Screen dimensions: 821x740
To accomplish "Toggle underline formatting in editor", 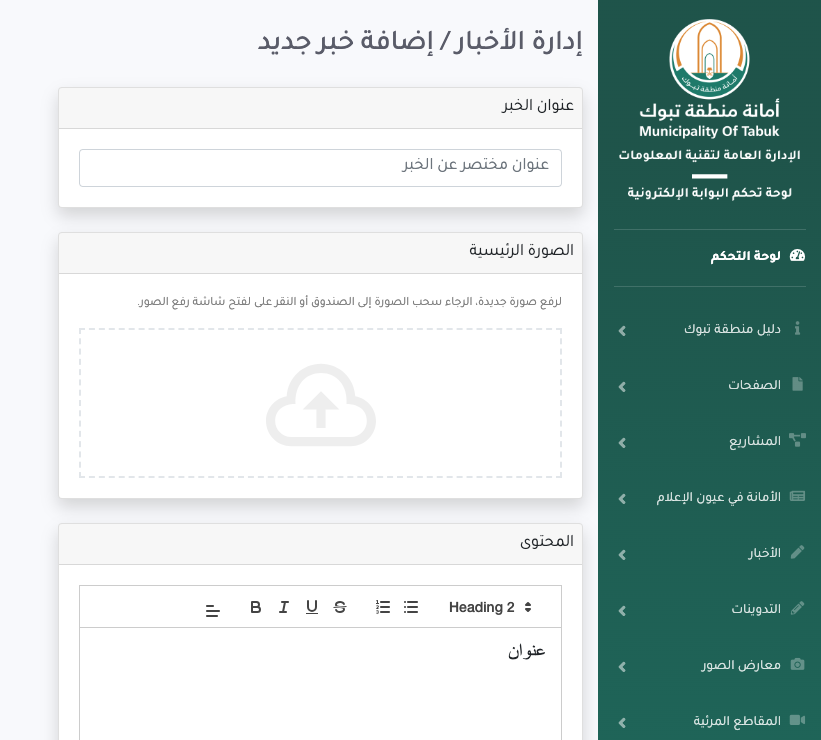I will 312,607.
